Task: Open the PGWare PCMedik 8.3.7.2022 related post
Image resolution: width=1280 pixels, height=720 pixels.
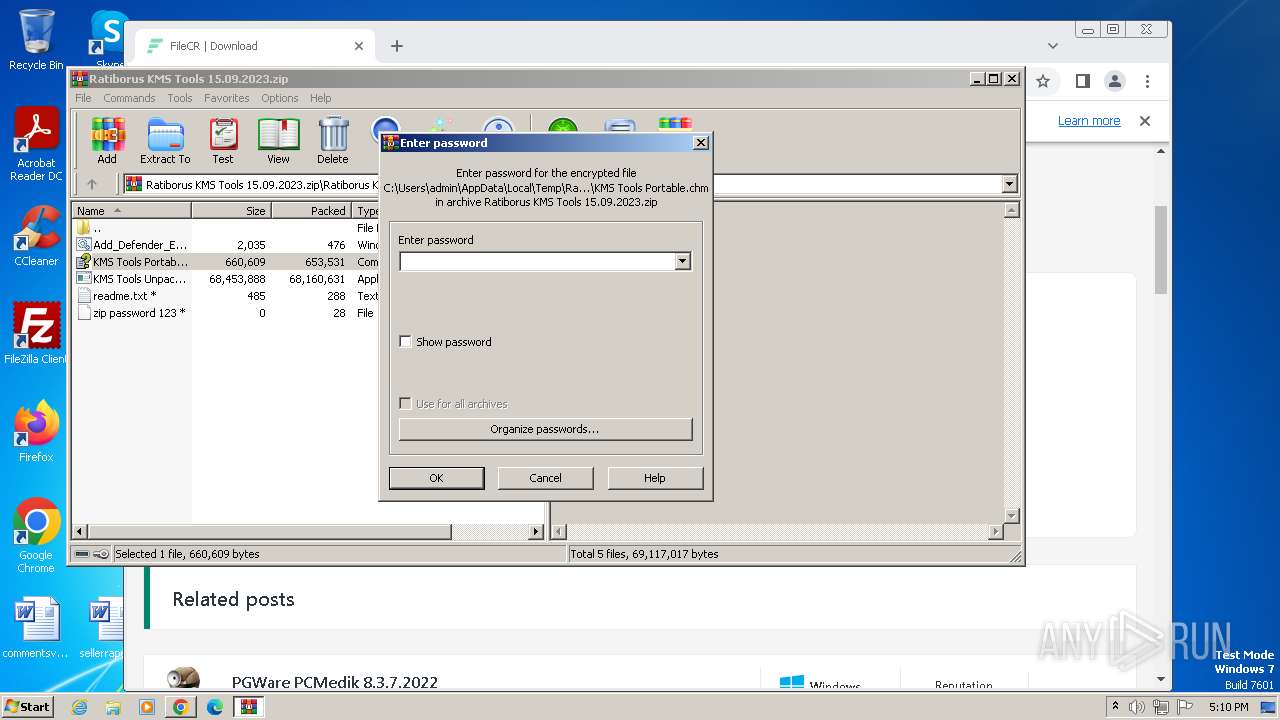Action: [x=335, y=683]
